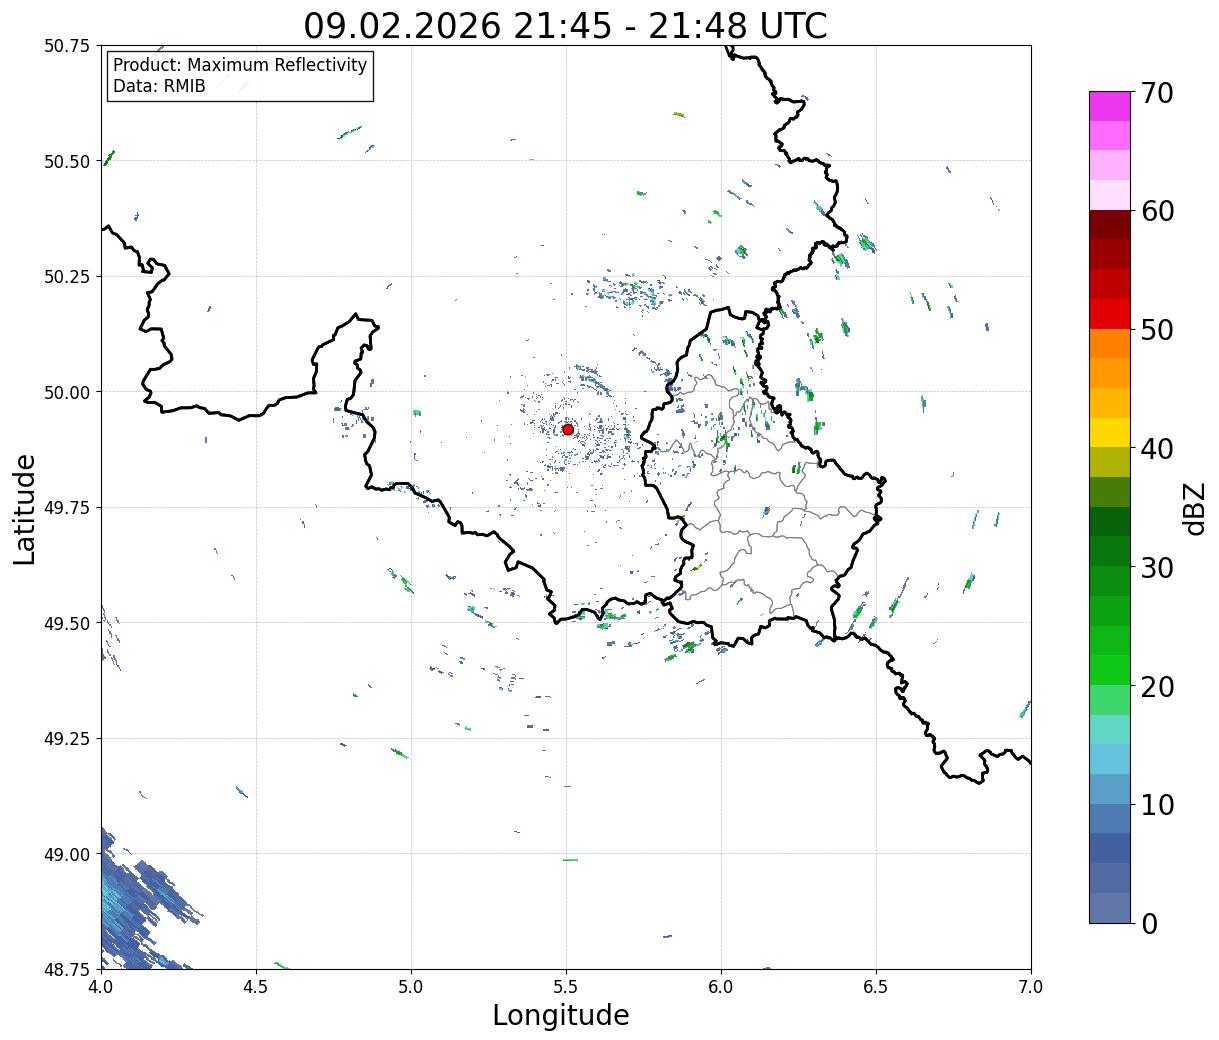
Task: Click the Longitude axis label
Action: (561, 1015)
